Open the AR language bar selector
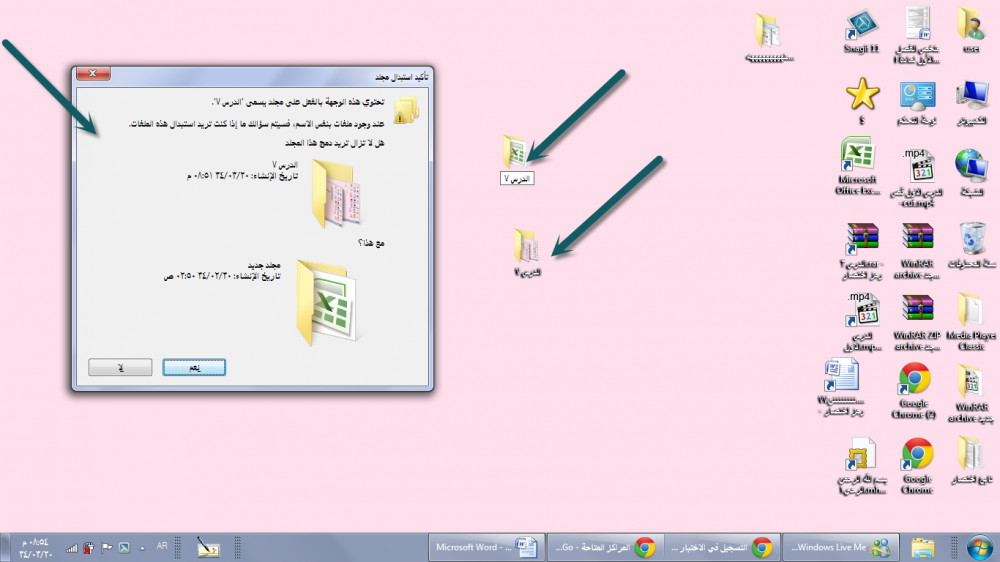 [x=162, y=547]
